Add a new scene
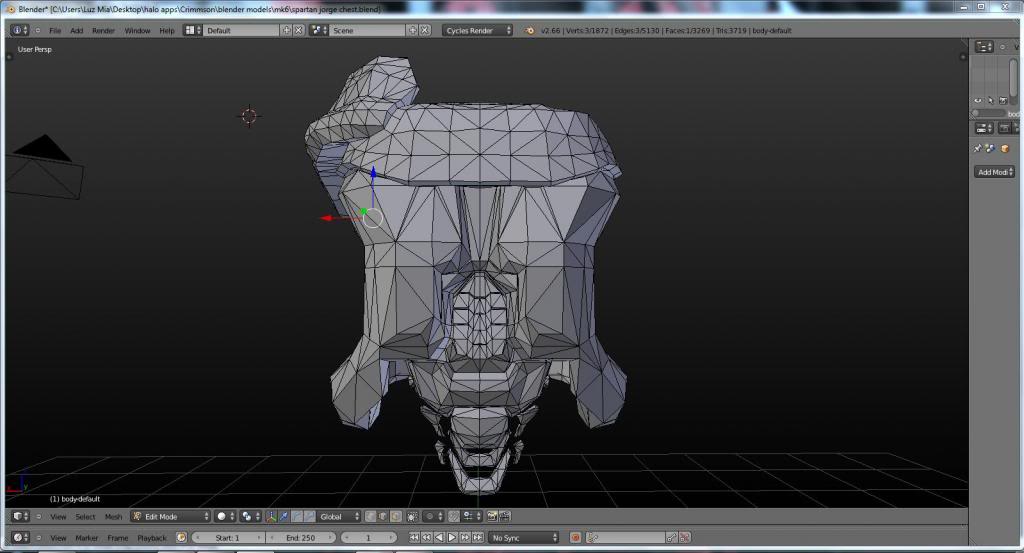This screenshot has width=1024, height=553. click(412, 30)
